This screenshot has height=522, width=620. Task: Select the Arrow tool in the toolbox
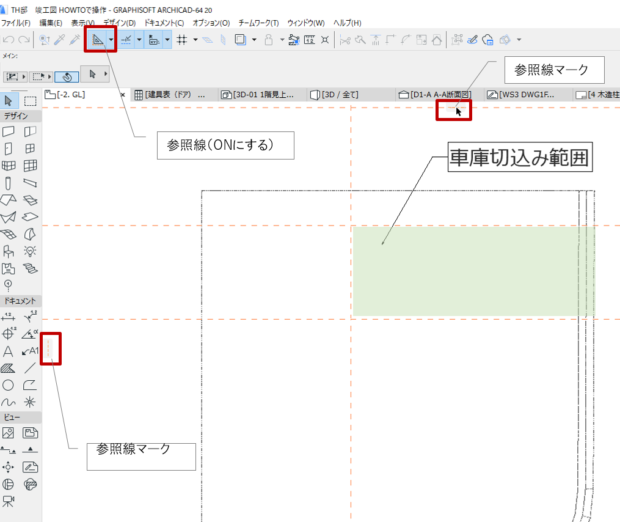click(8, 101)
